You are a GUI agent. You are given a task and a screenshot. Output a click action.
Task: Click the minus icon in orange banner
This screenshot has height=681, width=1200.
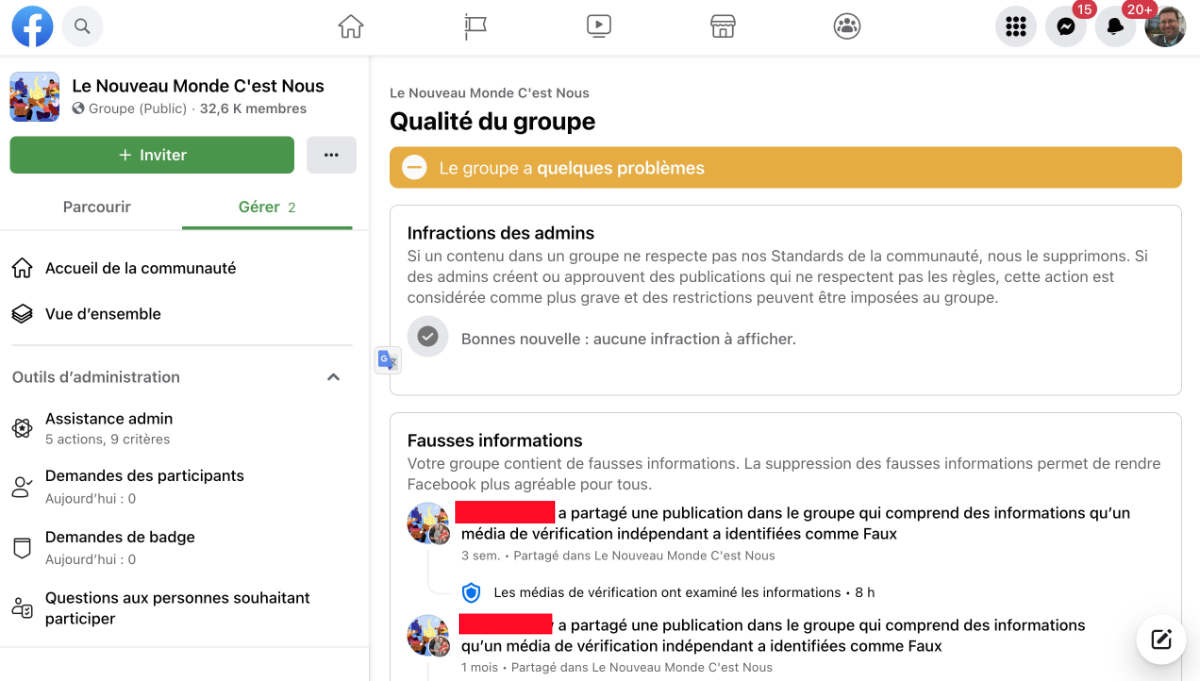(414, 168)
